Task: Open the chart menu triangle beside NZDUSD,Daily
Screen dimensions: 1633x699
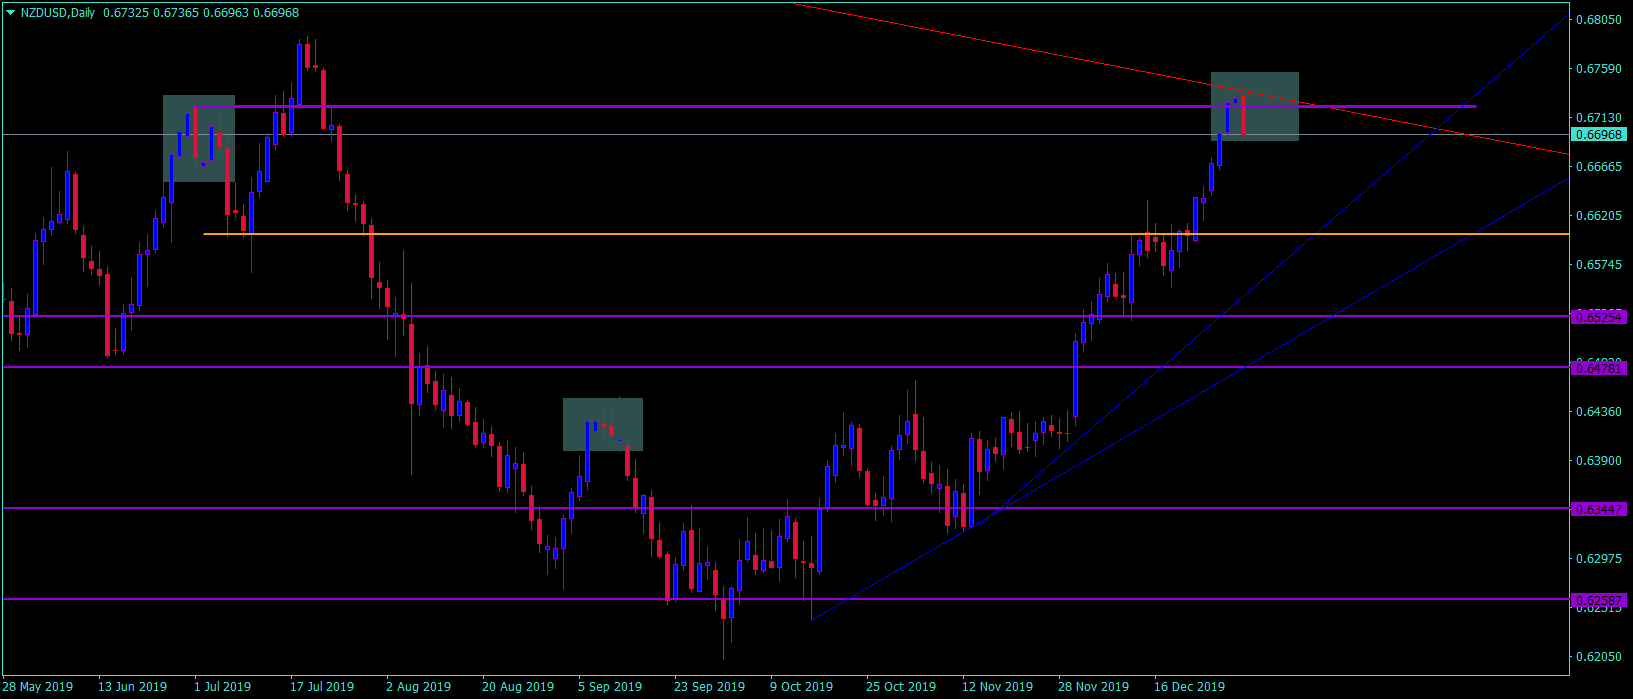Action: pyautogui.click(x=11, y=13)
